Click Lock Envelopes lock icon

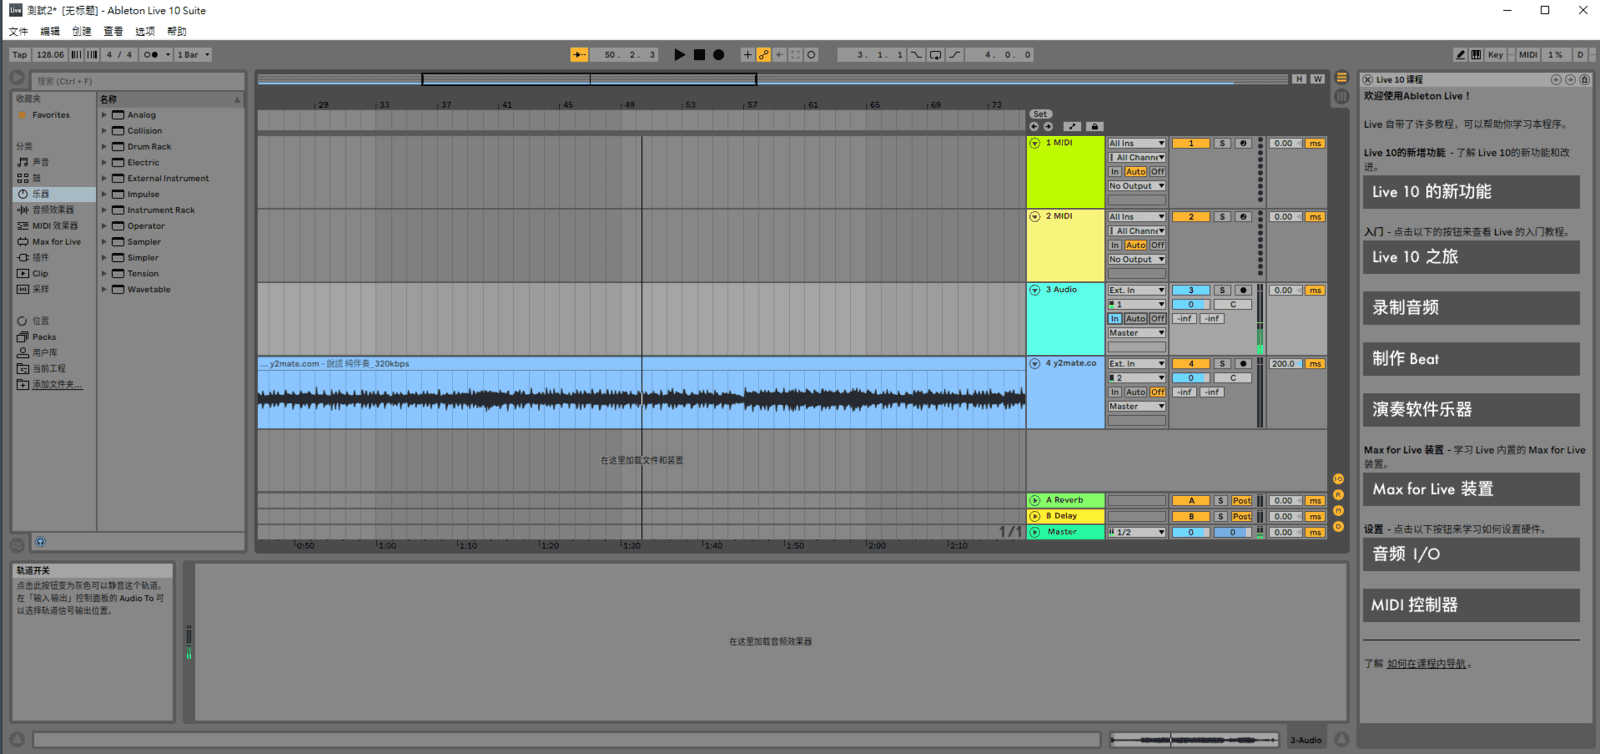click(1094, 127)
